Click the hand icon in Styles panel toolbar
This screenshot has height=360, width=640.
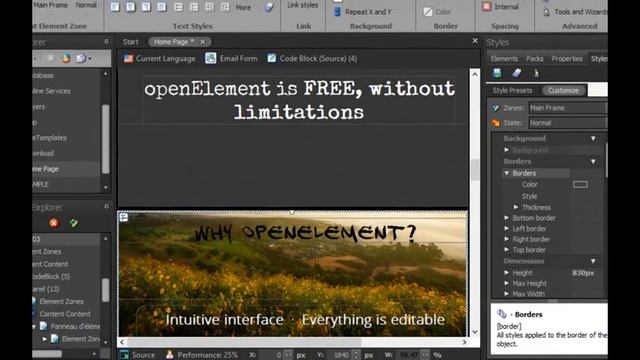pyautogui.click(x=536, y=73)
